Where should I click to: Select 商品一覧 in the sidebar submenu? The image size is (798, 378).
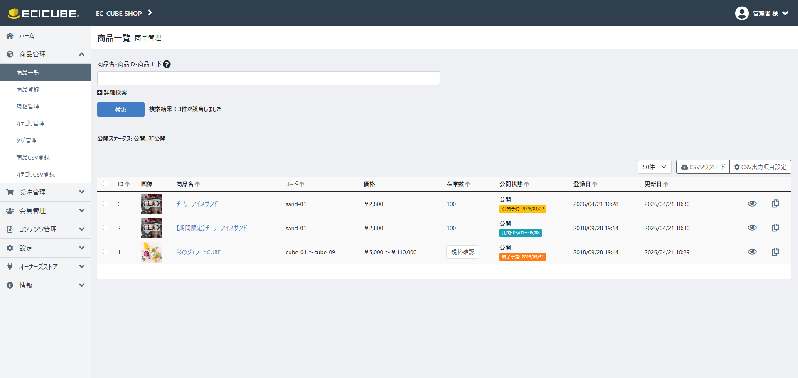[45, 72]
